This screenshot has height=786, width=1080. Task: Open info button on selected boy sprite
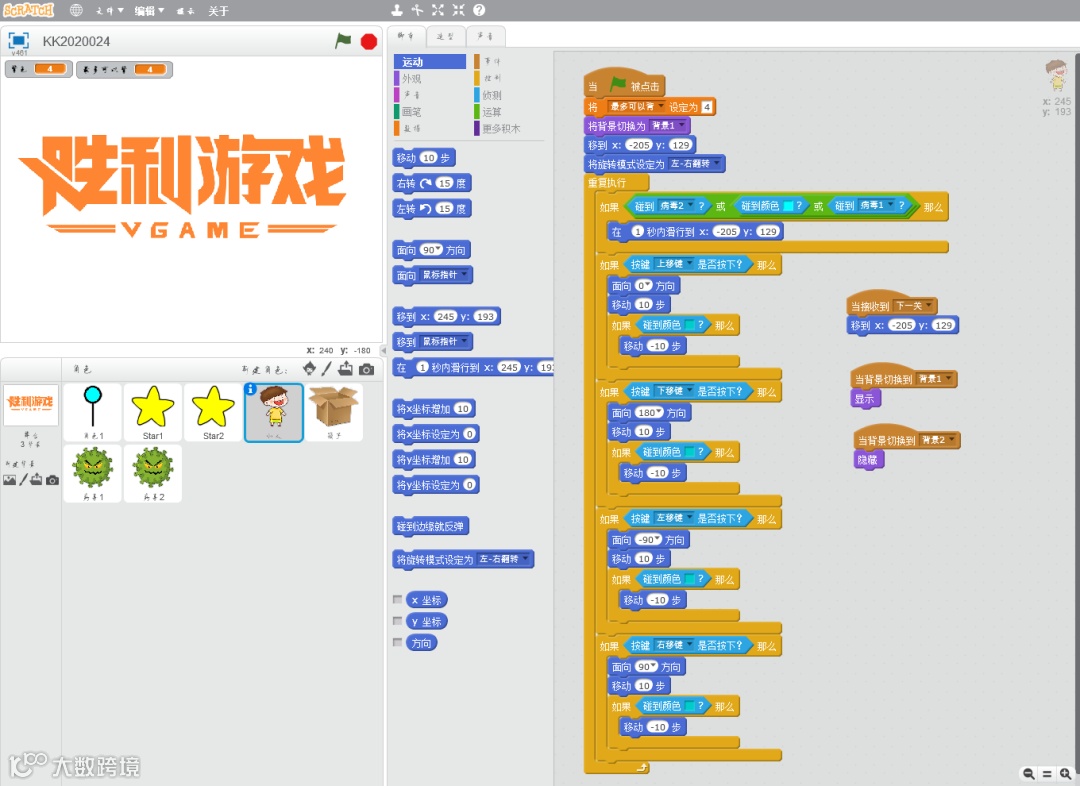251,389
